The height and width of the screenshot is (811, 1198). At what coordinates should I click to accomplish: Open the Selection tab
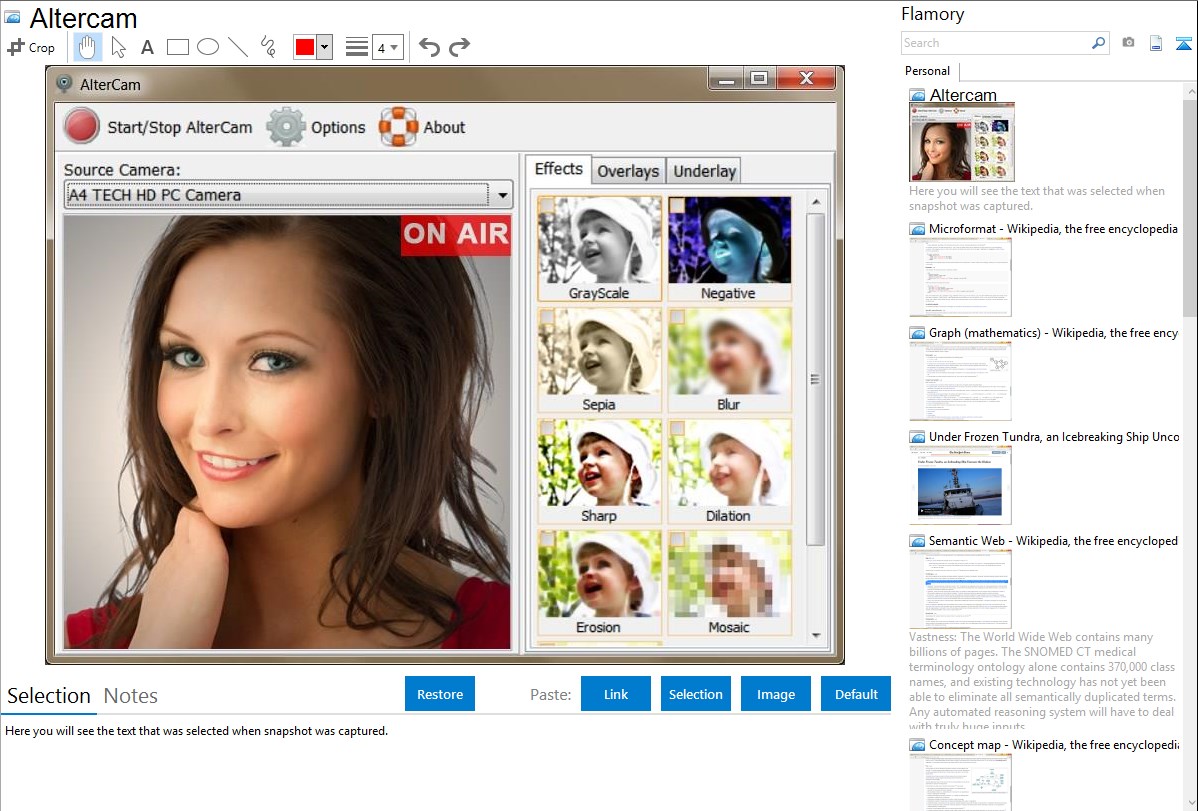point(49,696)
